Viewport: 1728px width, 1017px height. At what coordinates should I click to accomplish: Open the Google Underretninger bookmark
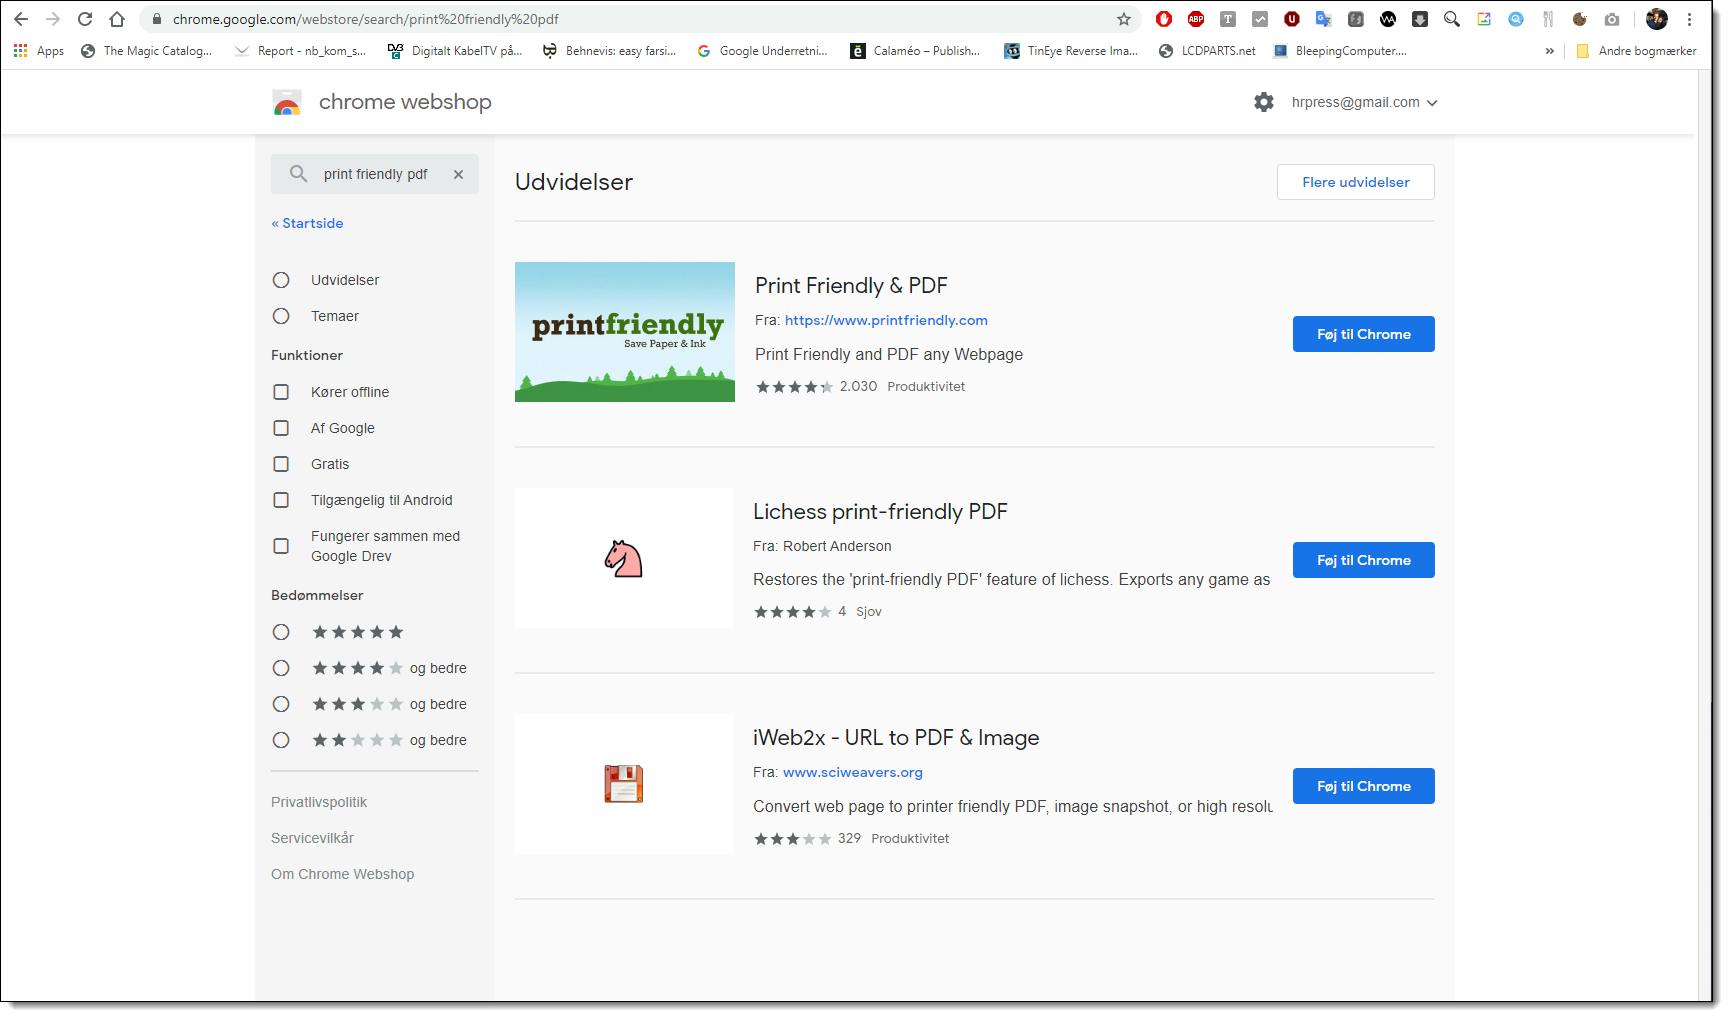click(763, 51)
